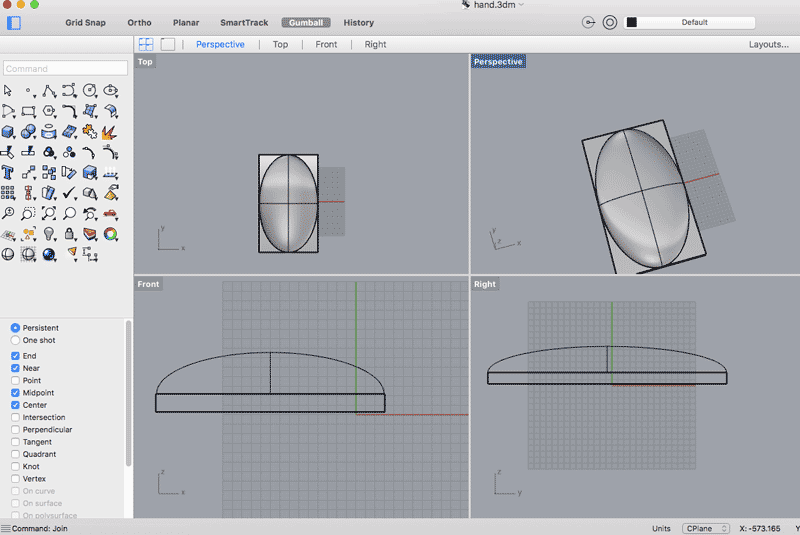Select the Fillet curves tool
The width and height of the screenshot is (800, 535).
(69, 111)
